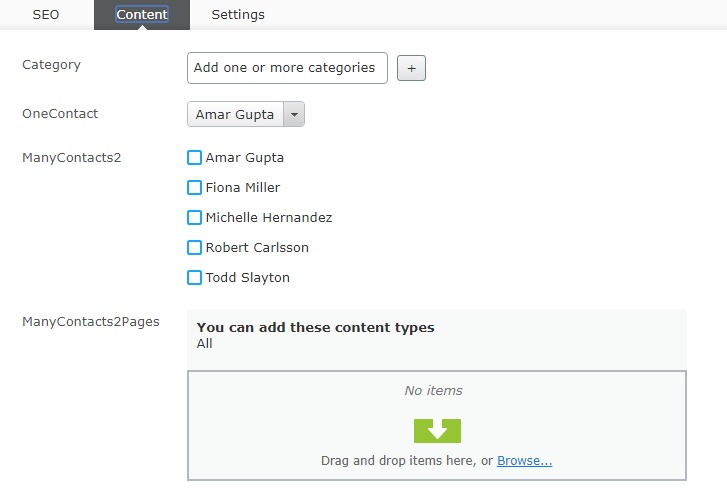727x492 pixels.
Task: Click the Category field label
Action: pos(51,65)
